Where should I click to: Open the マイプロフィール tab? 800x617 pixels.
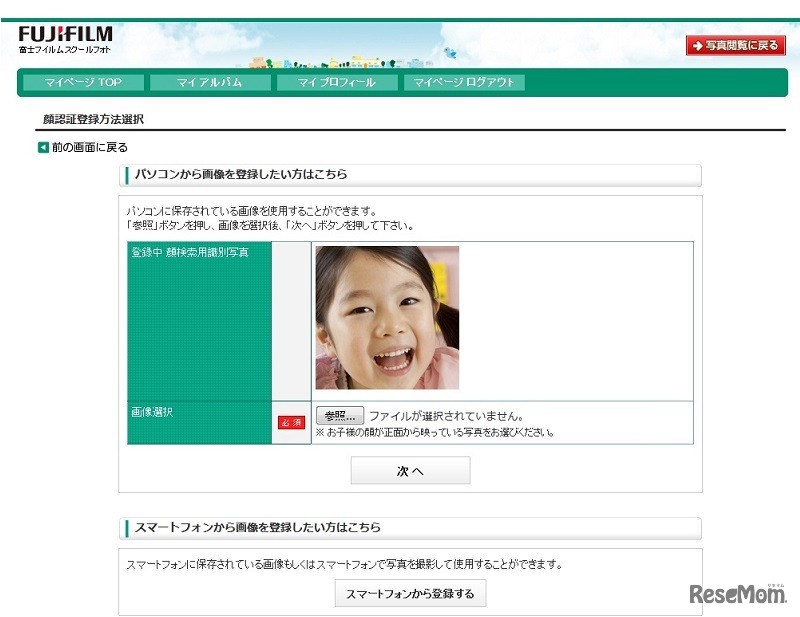pos(340,83)
